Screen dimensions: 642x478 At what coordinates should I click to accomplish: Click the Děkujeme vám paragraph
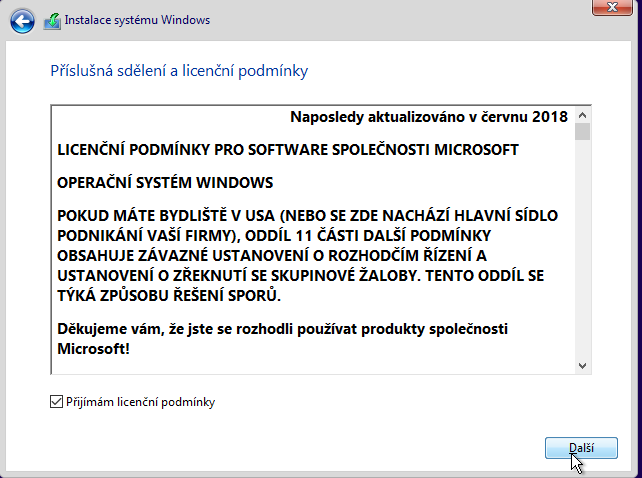282,328
